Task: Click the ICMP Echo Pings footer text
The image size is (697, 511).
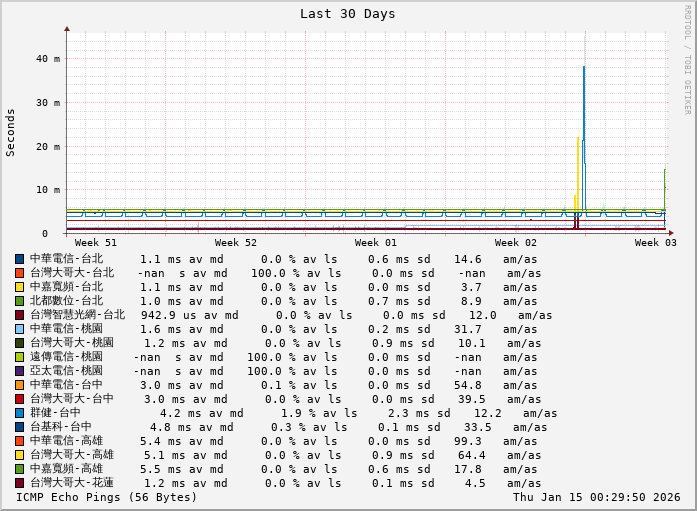Action: (x=107, y=497)
